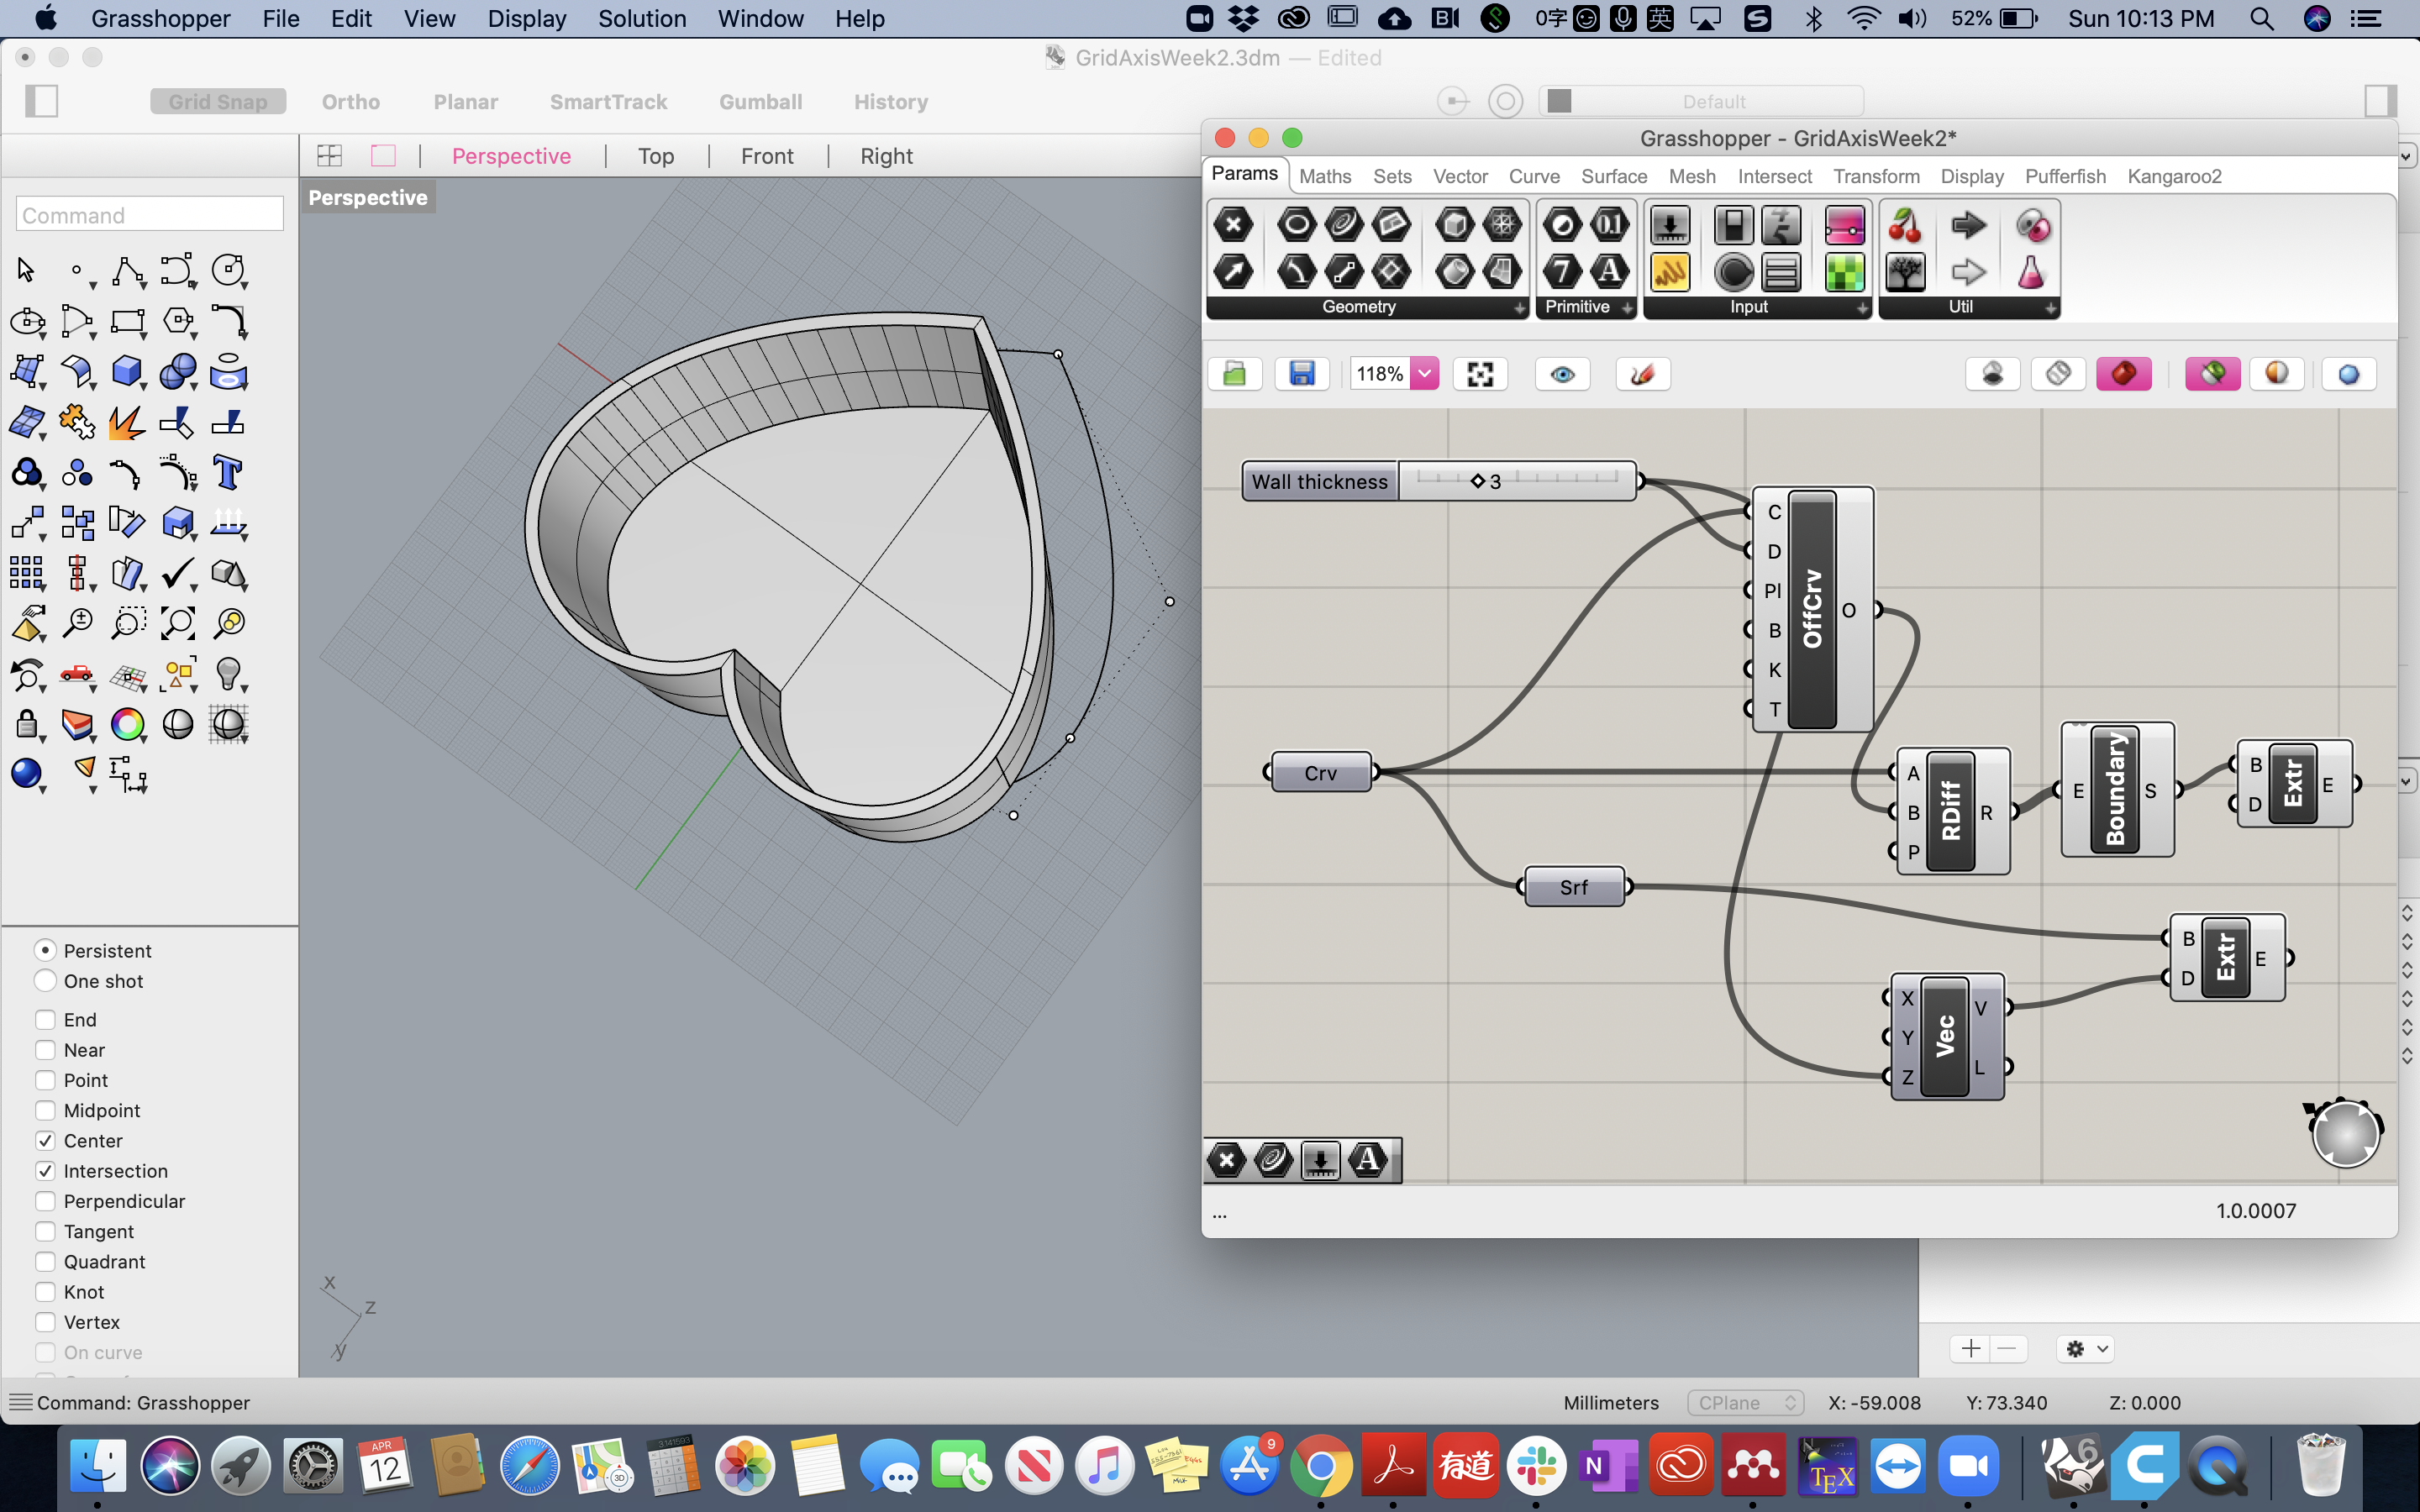This screenshot has height=1512, width=2420.
Task: Select the One shot radio option
Action: click(x=45, y=981)
